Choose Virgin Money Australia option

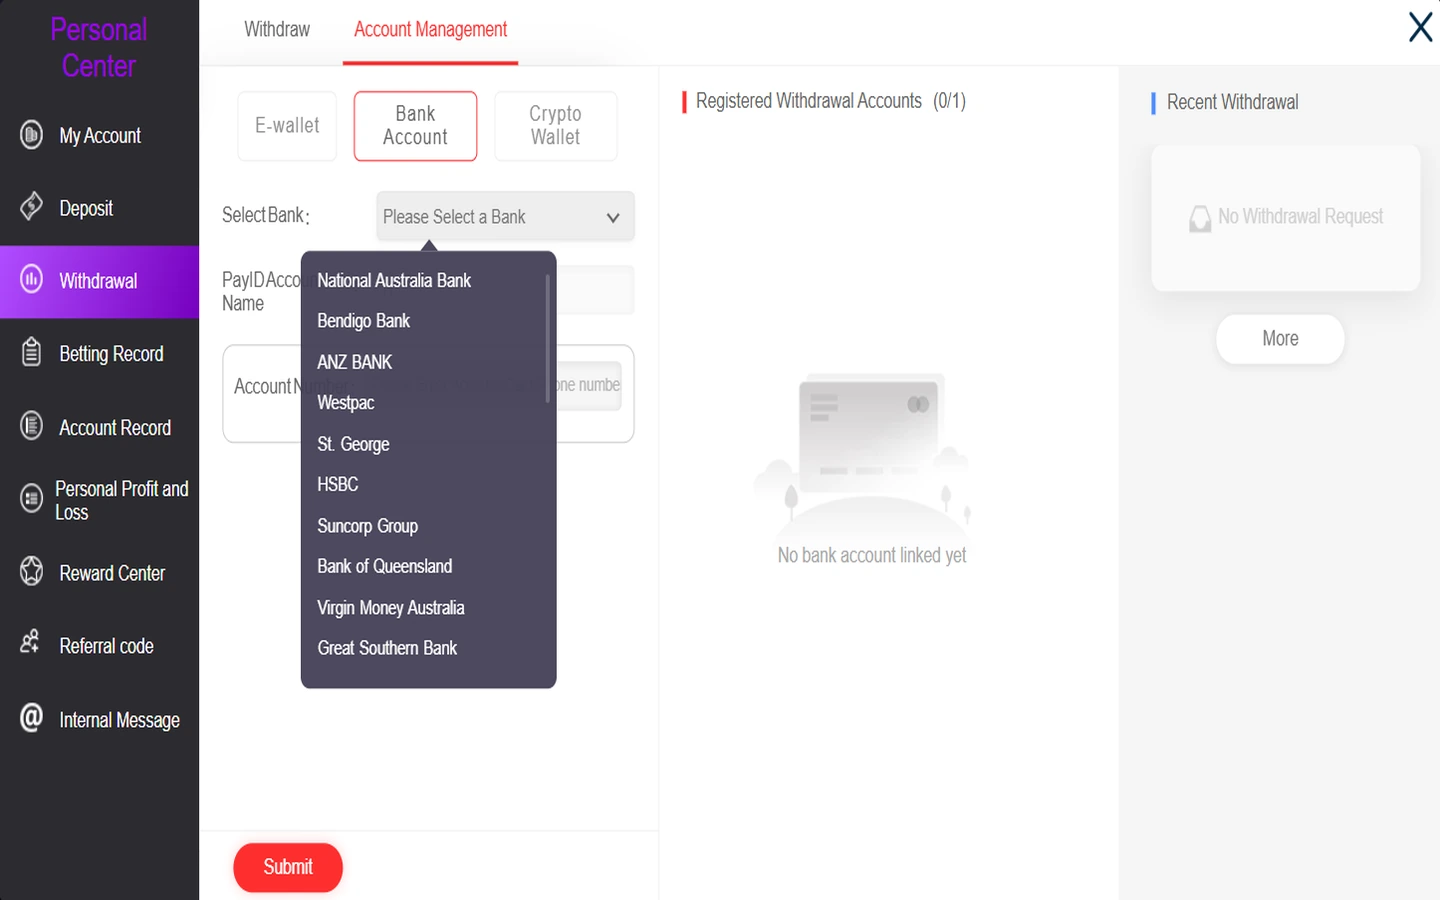click(390, 608)
